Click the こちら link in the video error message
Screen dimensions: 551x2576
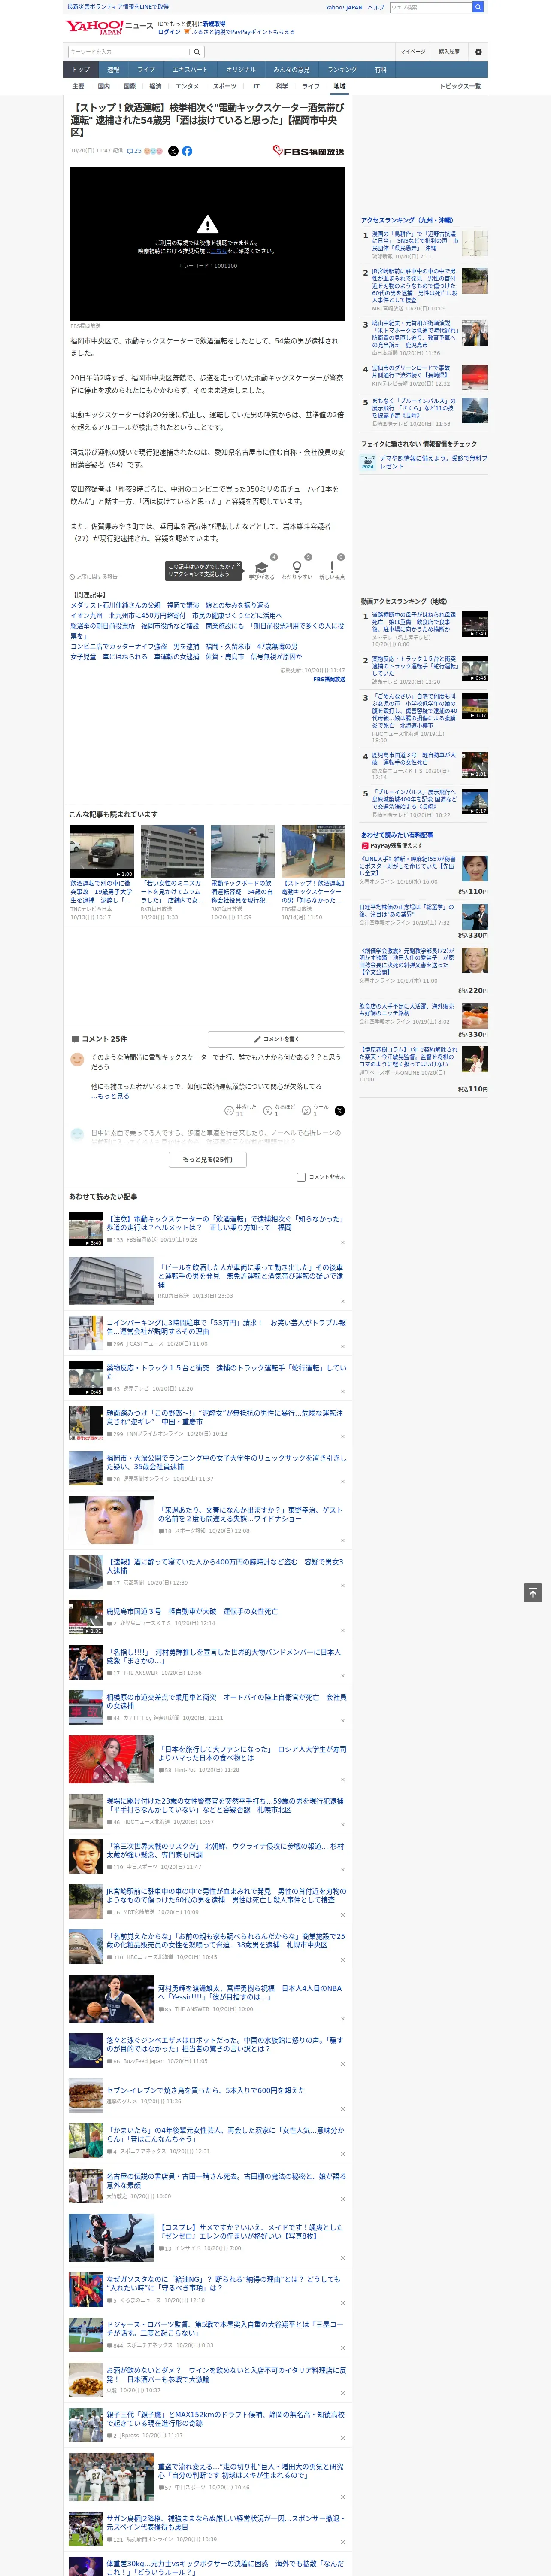point(218,251)
